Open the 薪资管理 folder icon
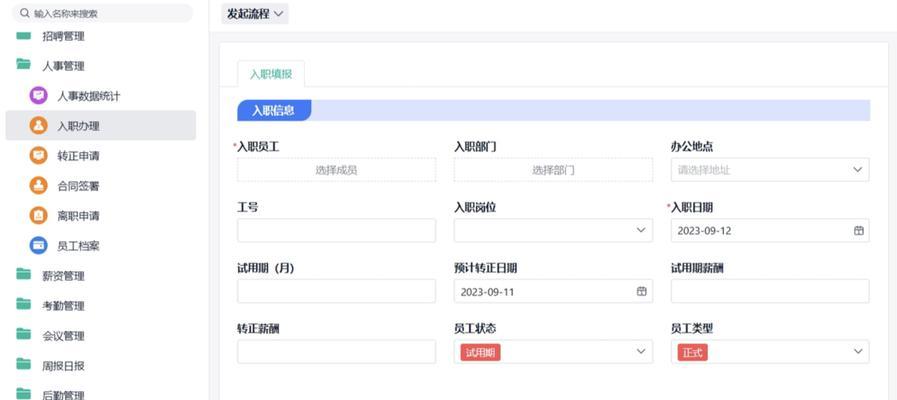897x400 pixels. coord(23,274)
